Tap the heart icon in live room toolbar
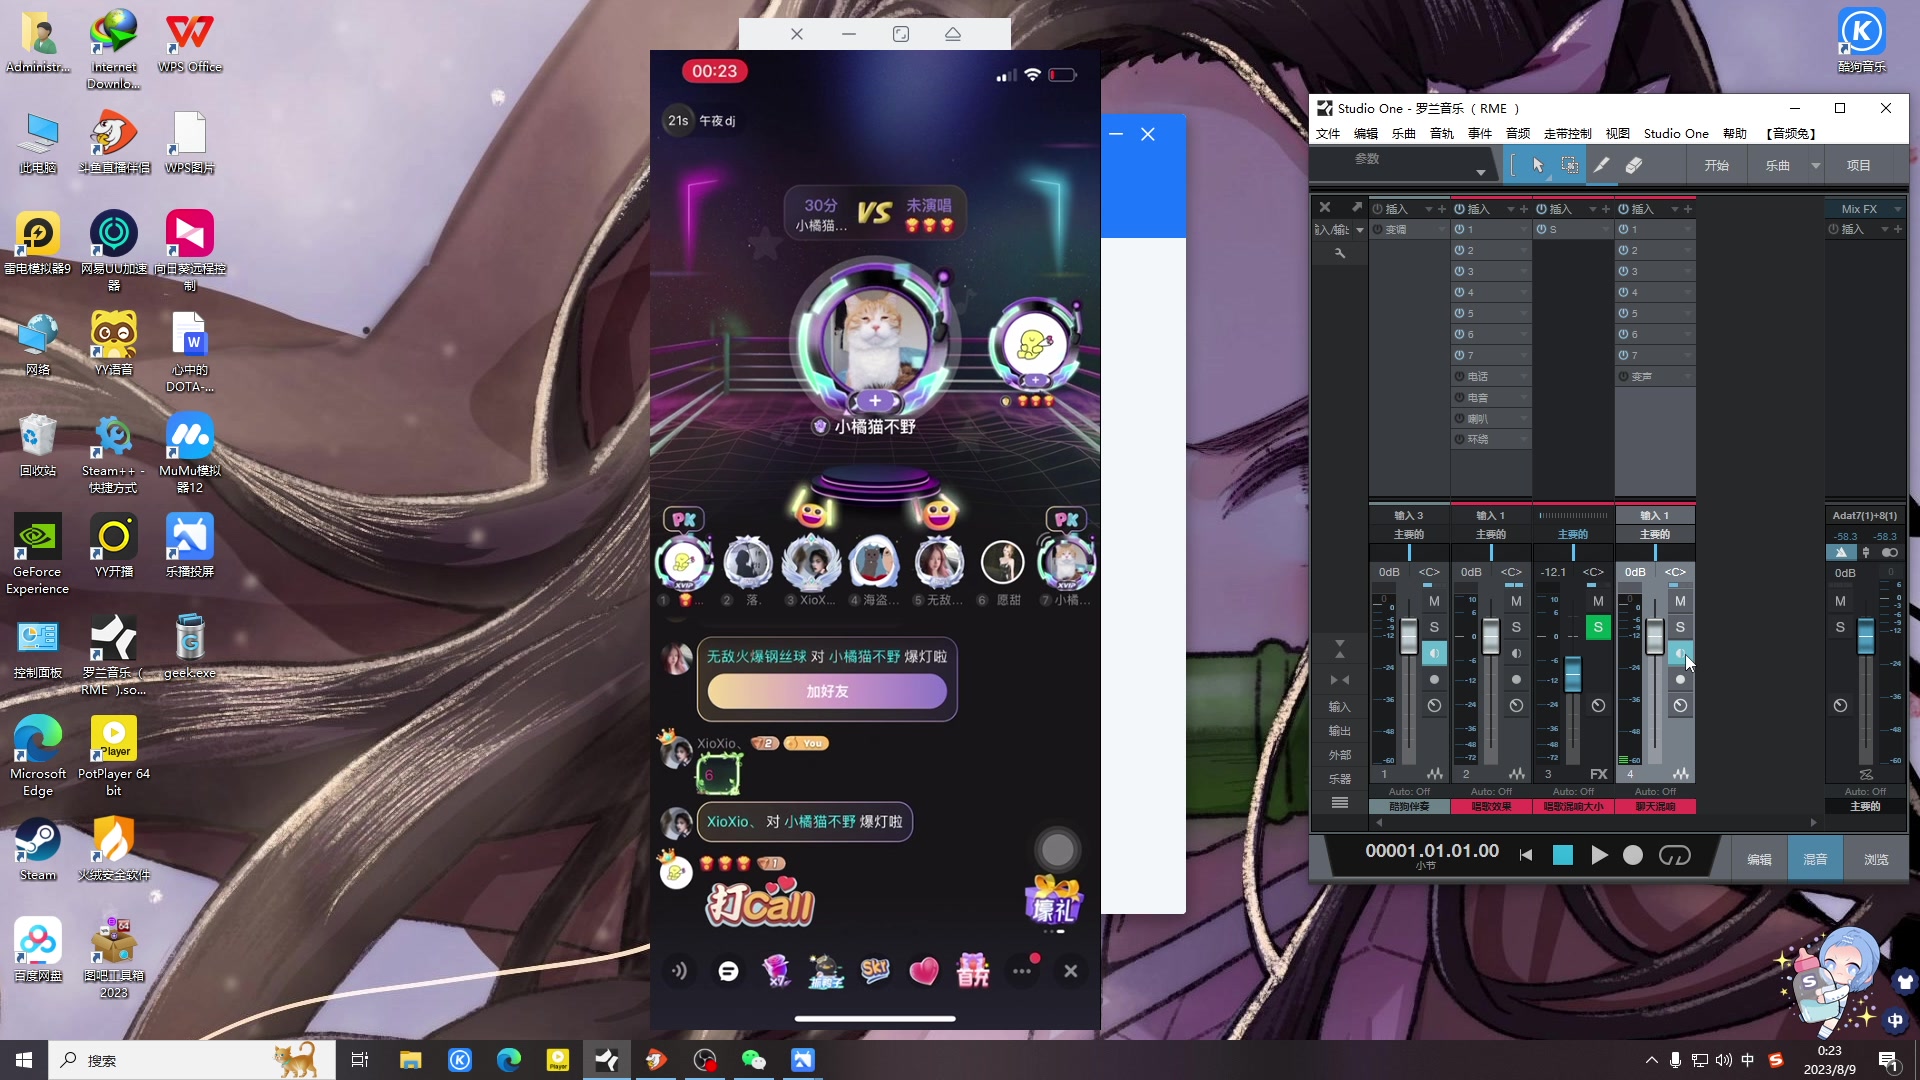The width and height of the screenshot is (1920, 1080). click(924, 971)
